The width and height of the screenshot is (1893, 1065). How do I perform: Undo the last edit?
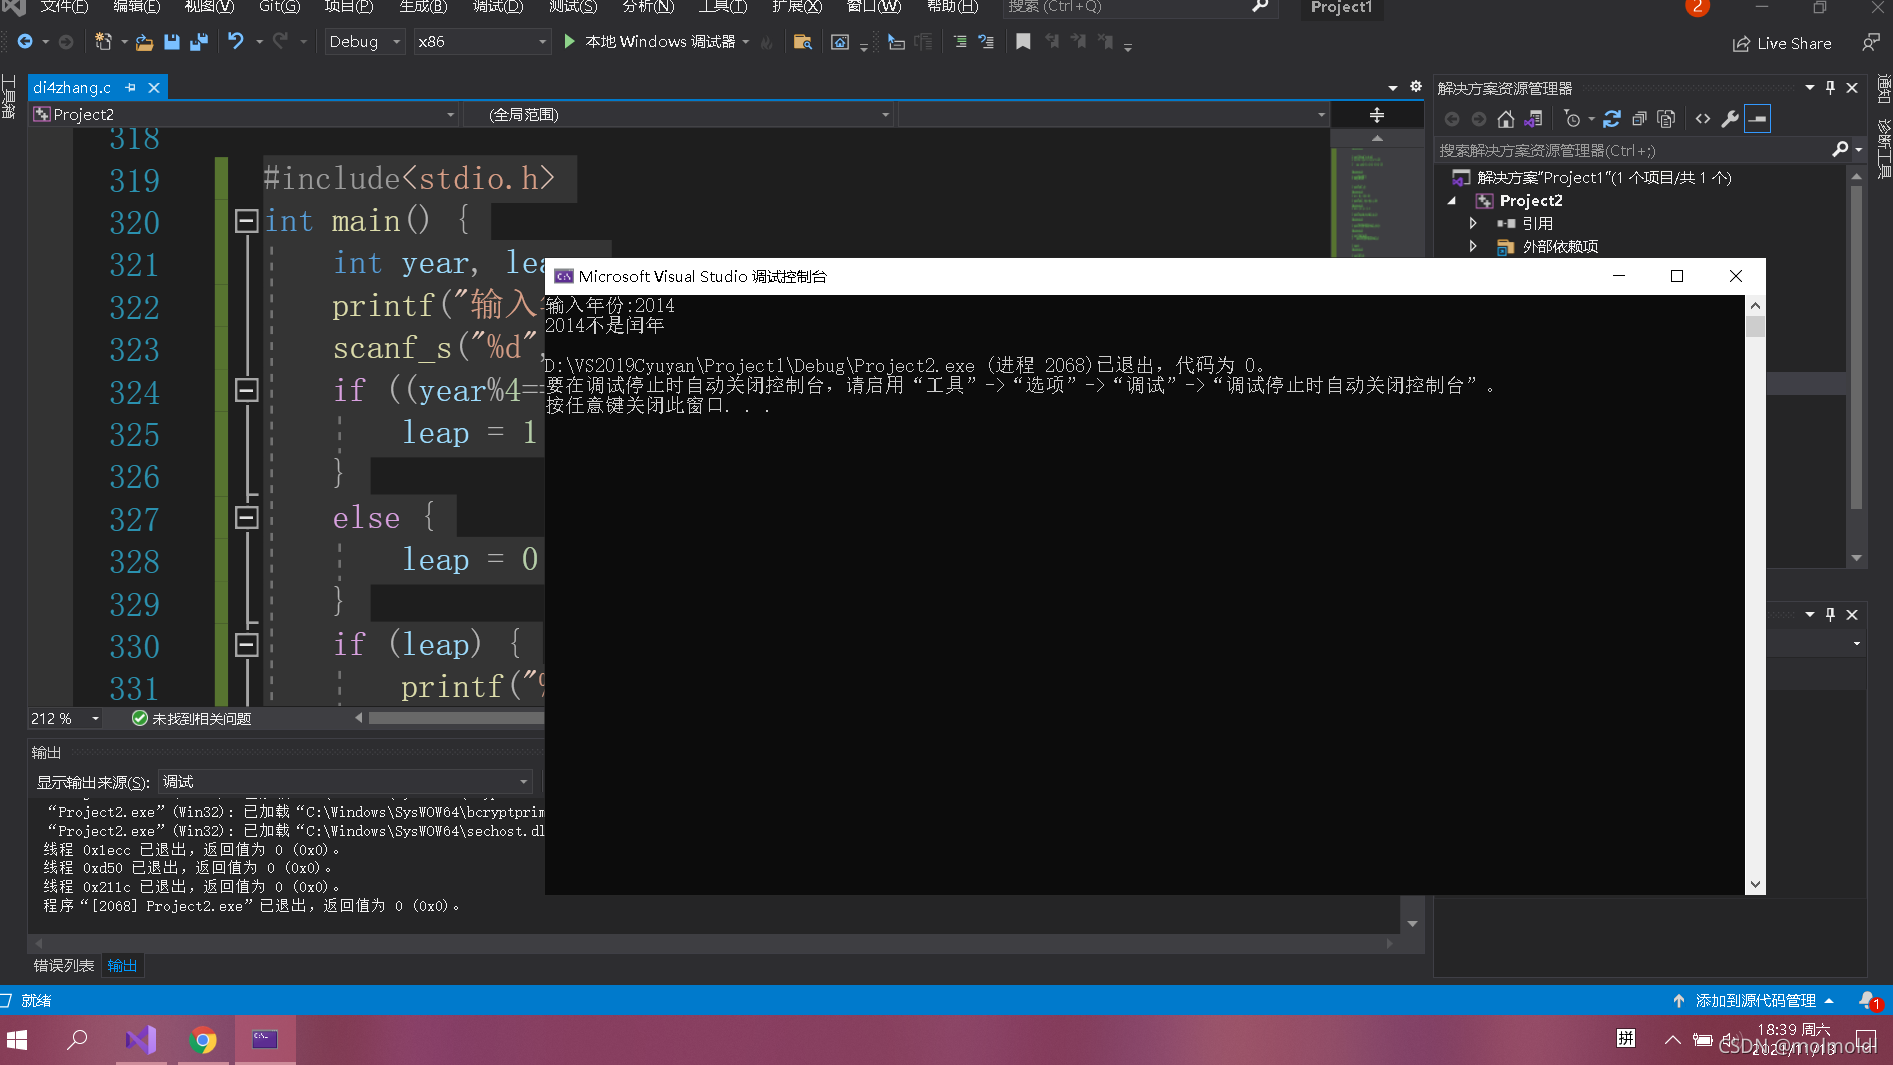click(x=235, y=42)
